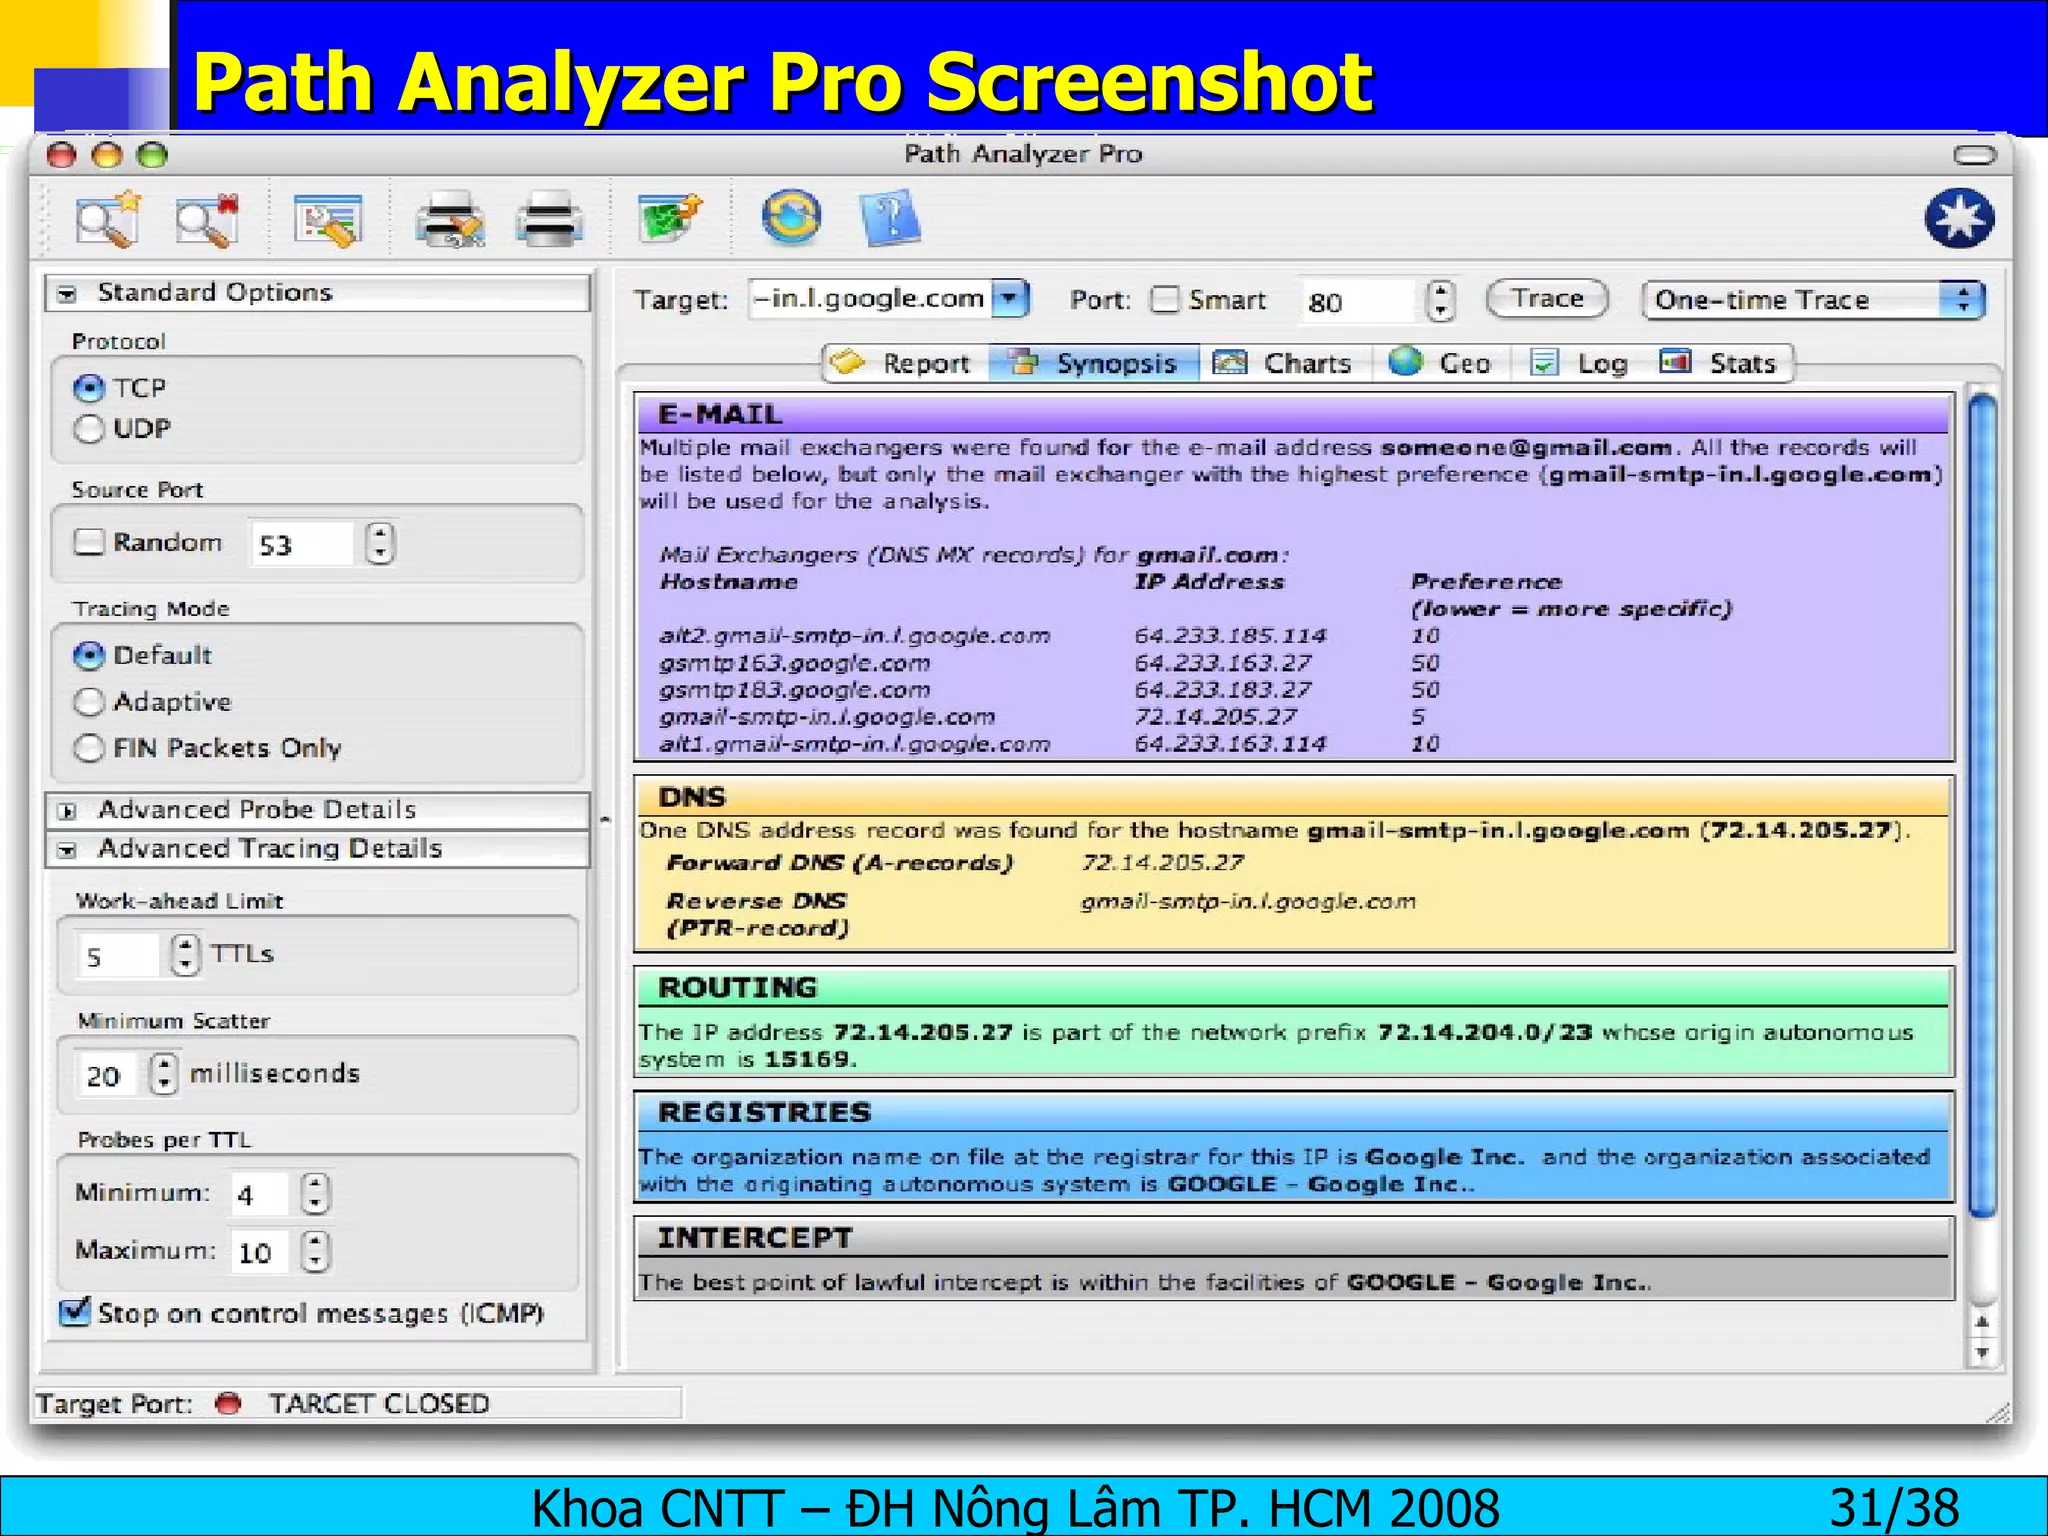
Task: Click the Minimum Scatter field showing 20
Action: (x=109, y=1075)
